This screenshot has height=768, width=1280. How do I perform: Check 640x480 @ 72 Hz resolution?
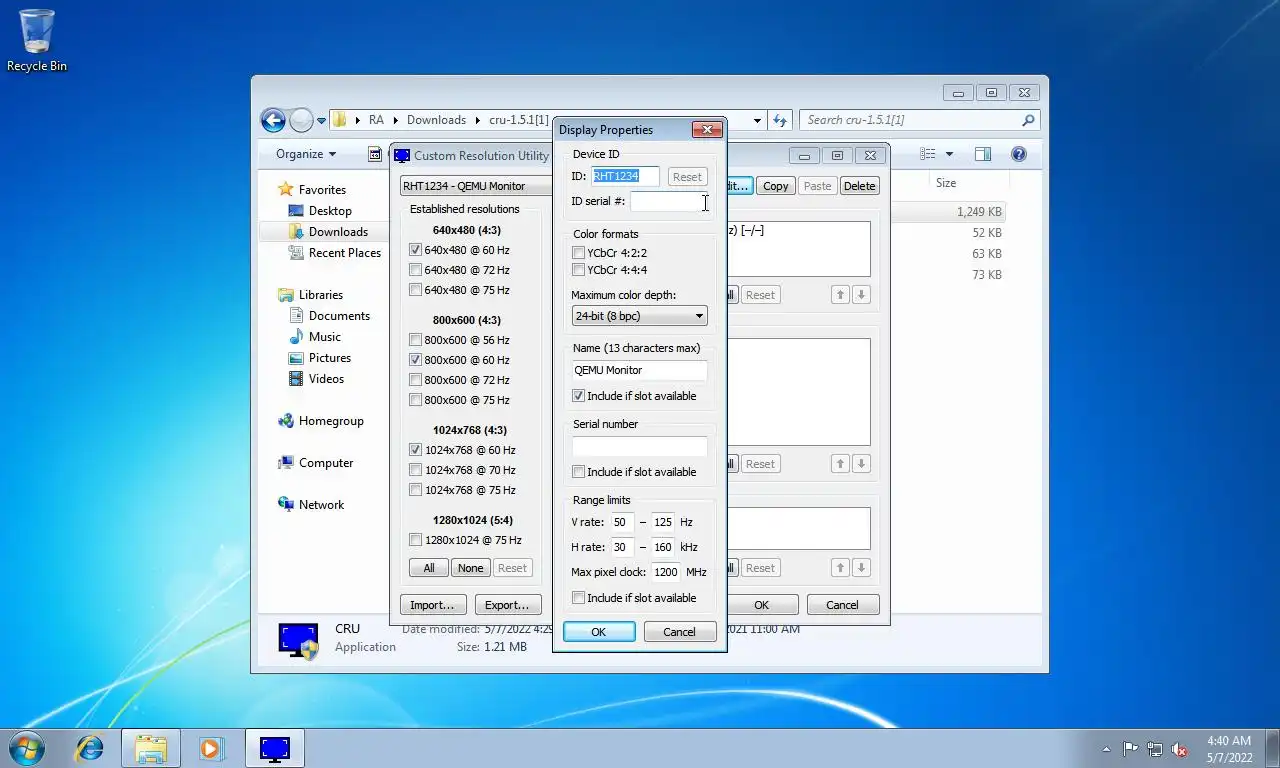click(x=416, y=270)
